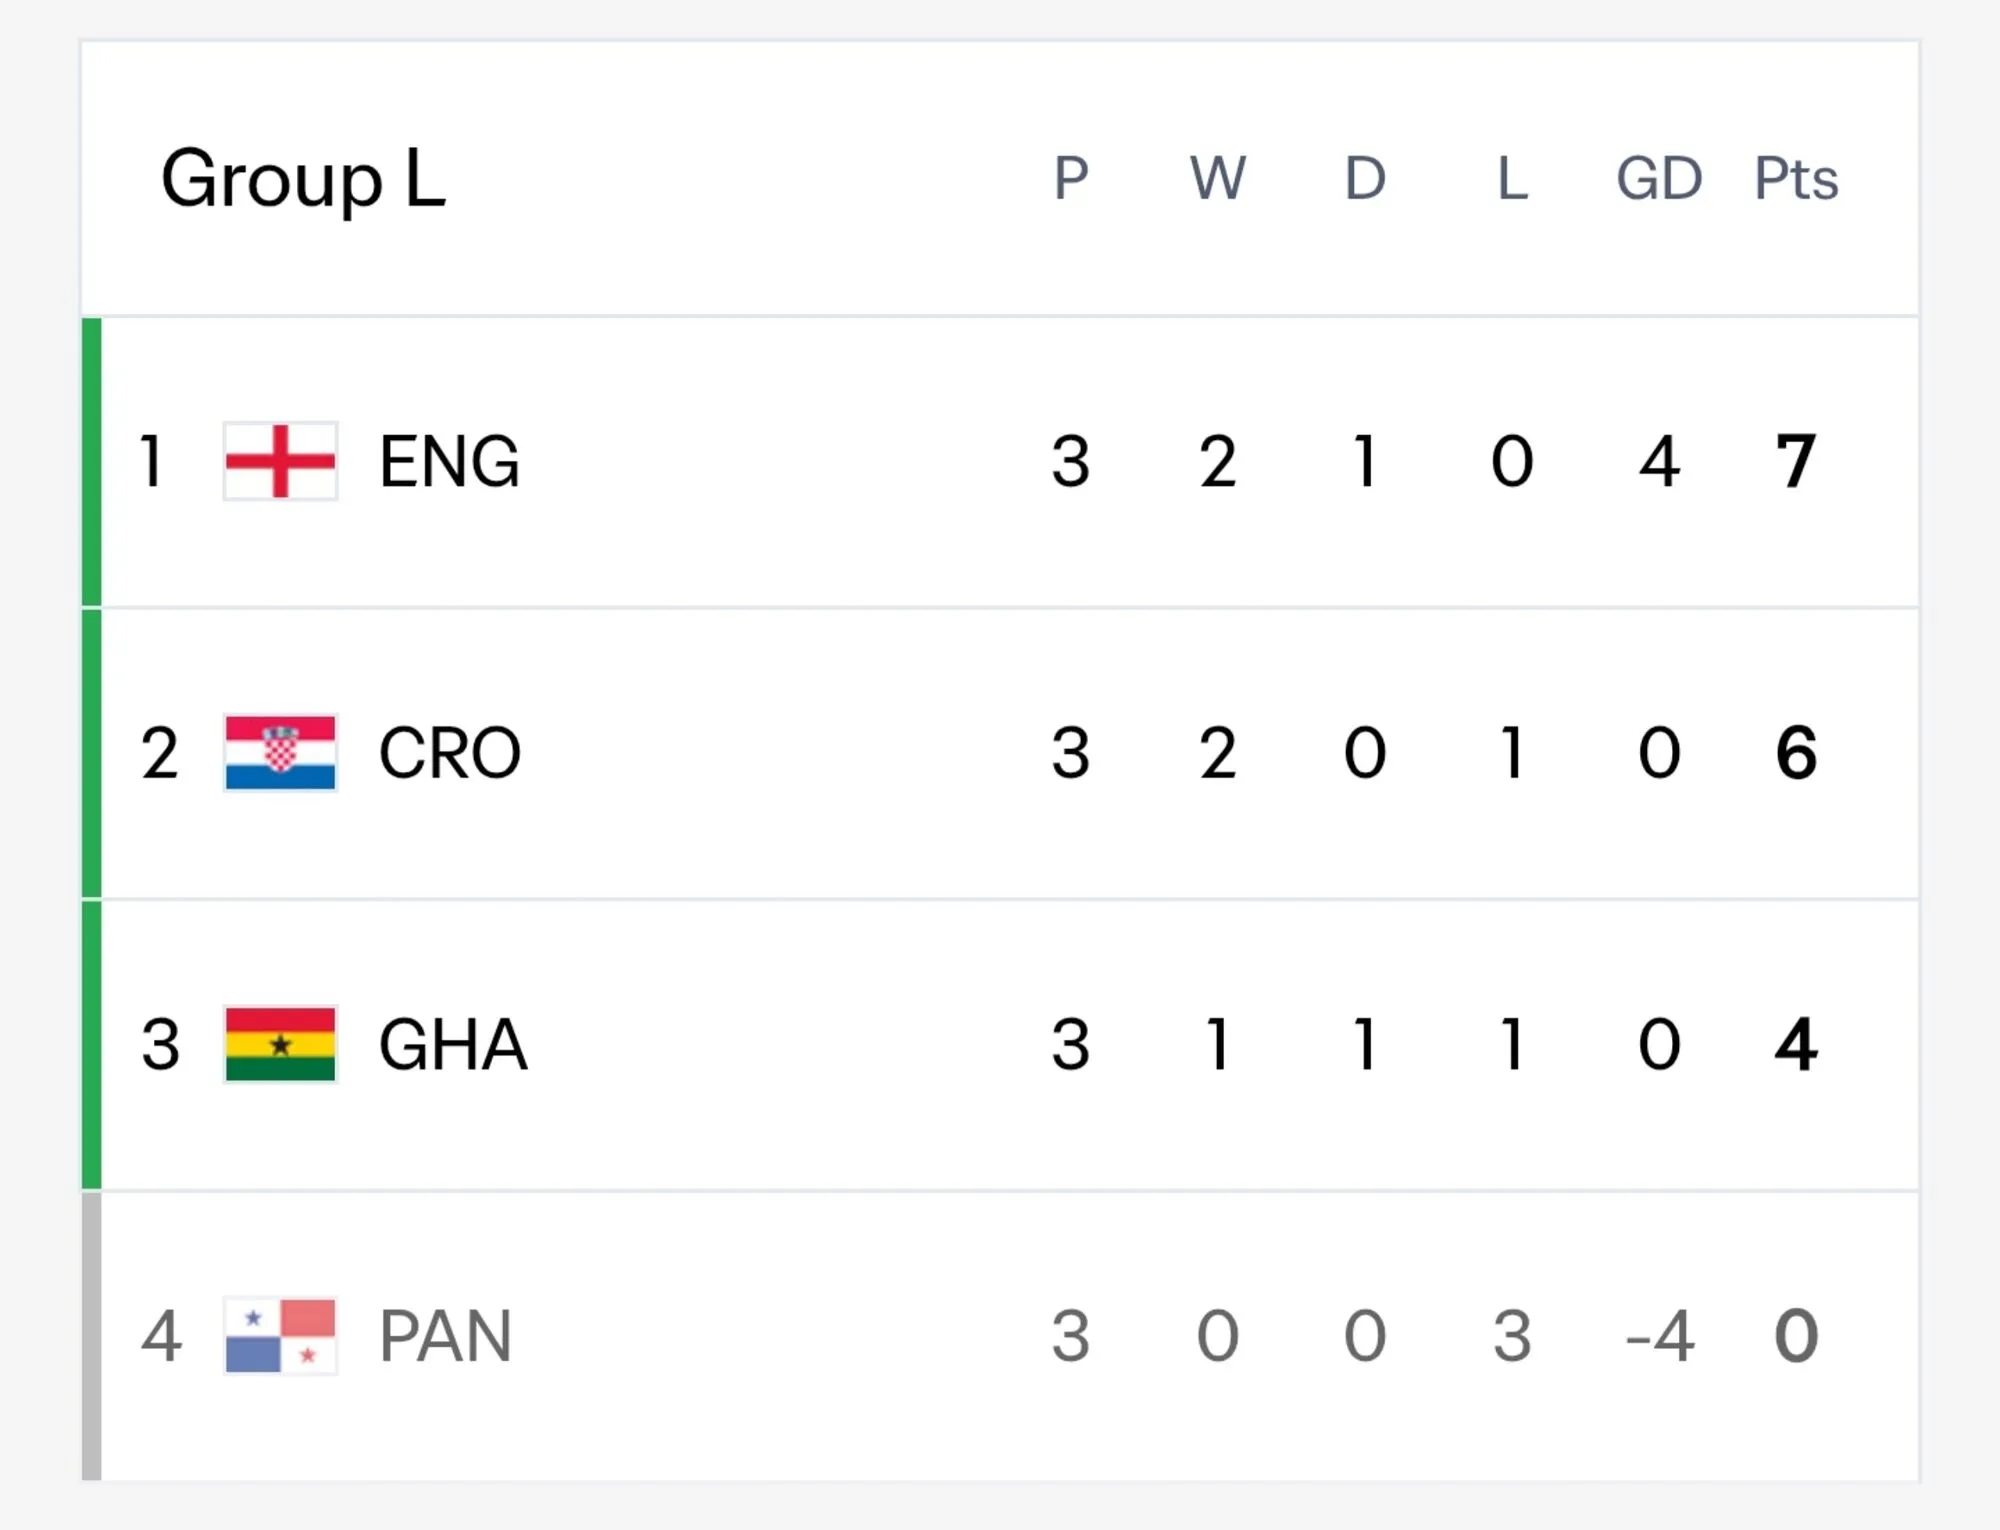Image resolution: width=2000 pixels, height=1530 pixels.
Task: Click the Pts column header
Action: coord(1796,179)
